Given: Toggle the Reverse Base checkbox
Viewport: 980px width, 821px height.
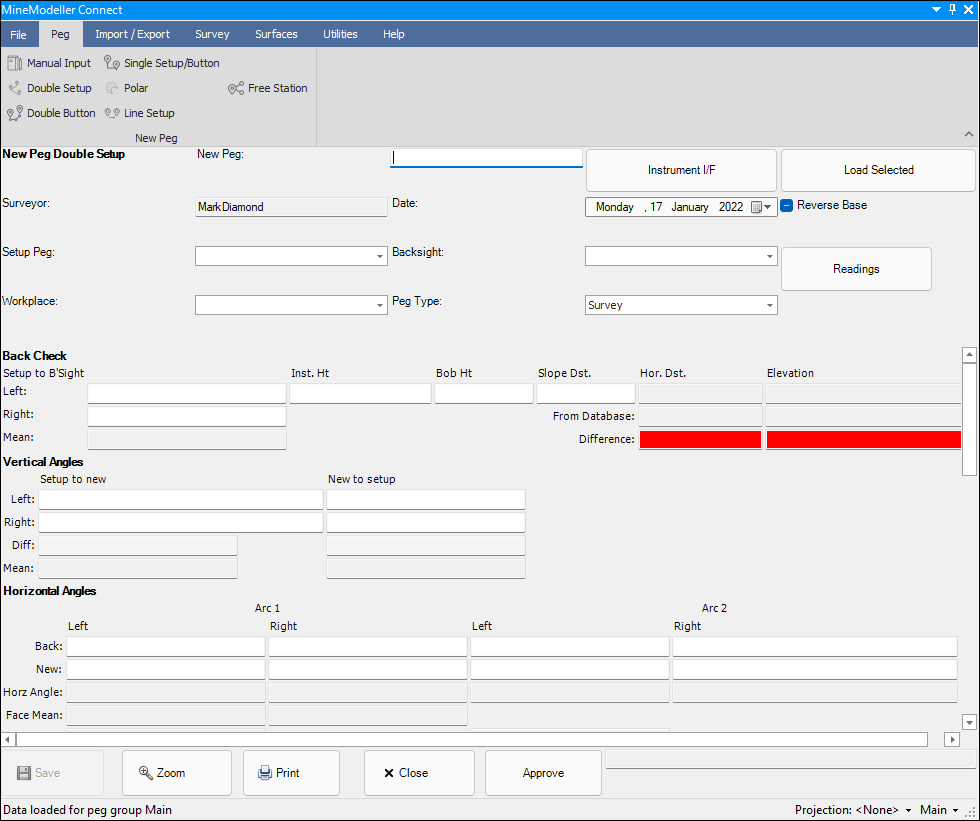Looking at the screenshot, I should (x=787, y=206).
